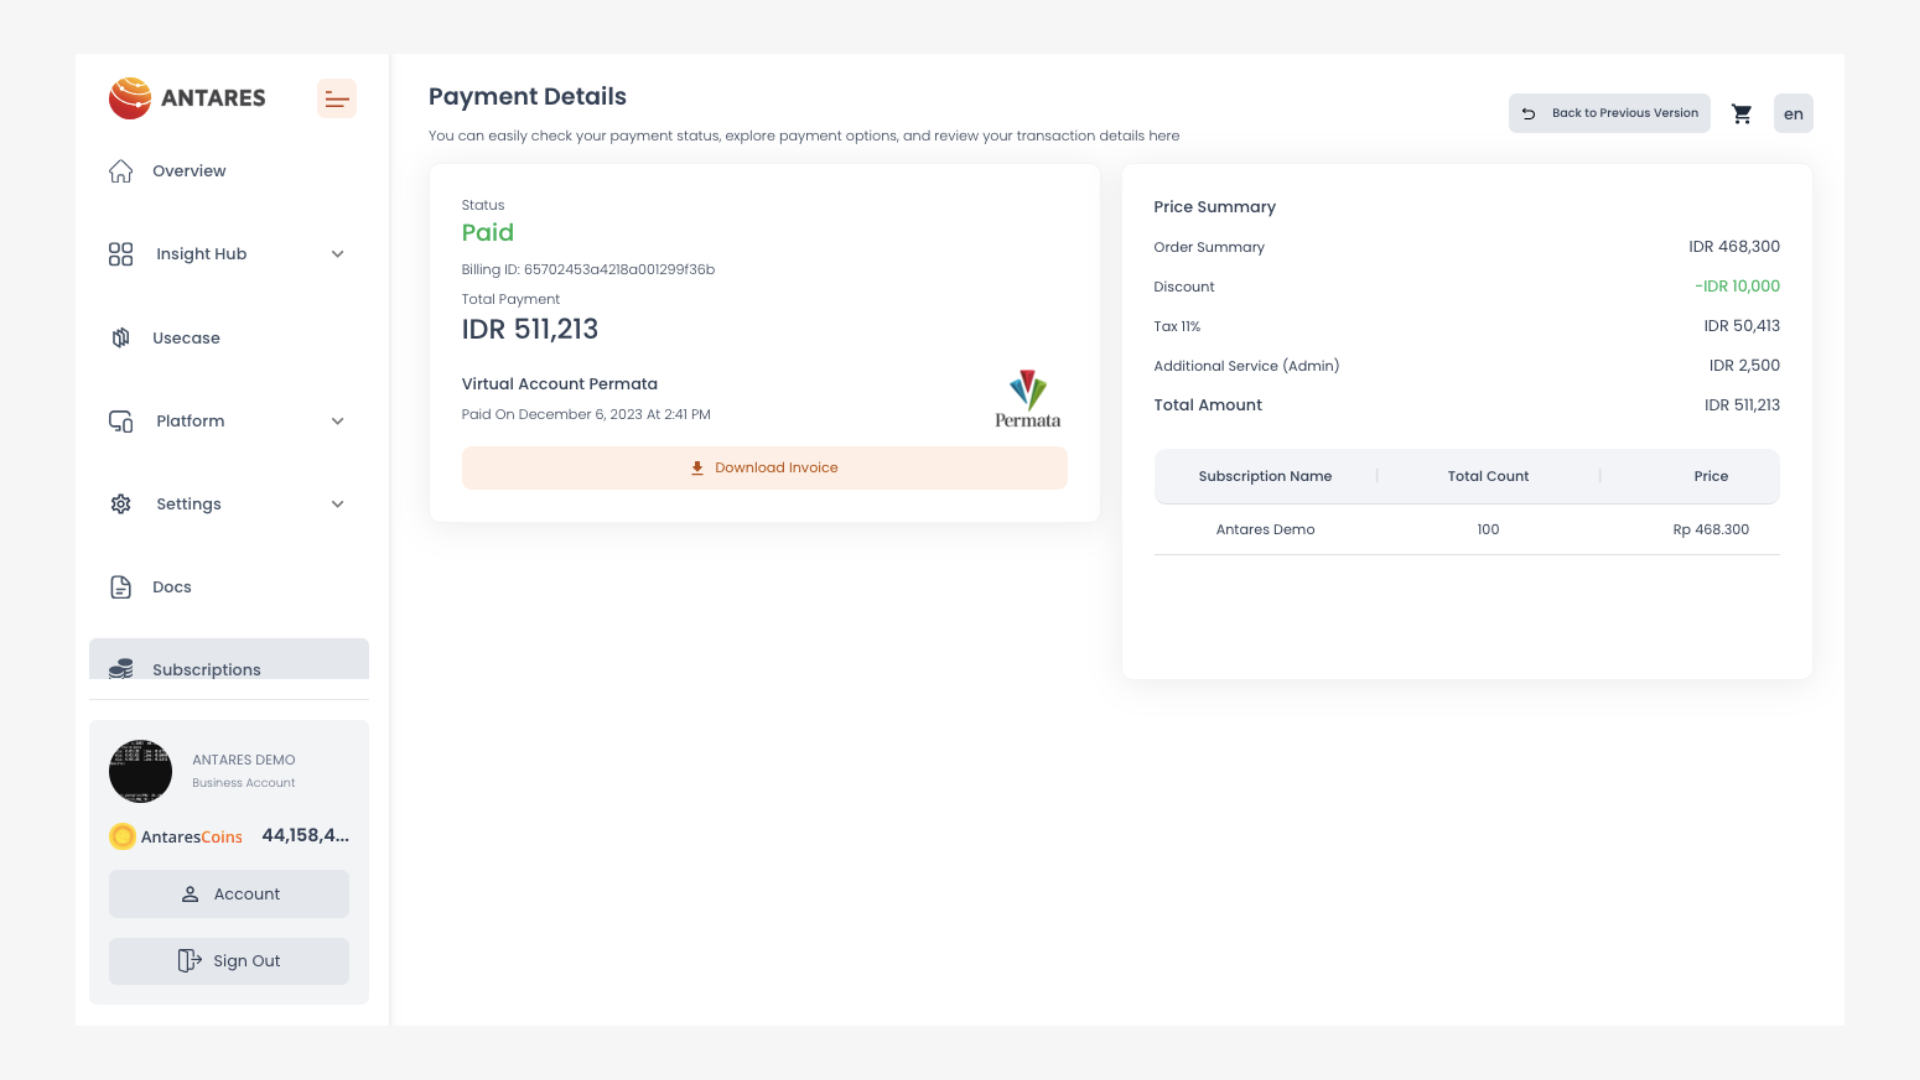The image size is (1920, 1080).
Task: Click the Overview home icon
Action: point(121,171)
